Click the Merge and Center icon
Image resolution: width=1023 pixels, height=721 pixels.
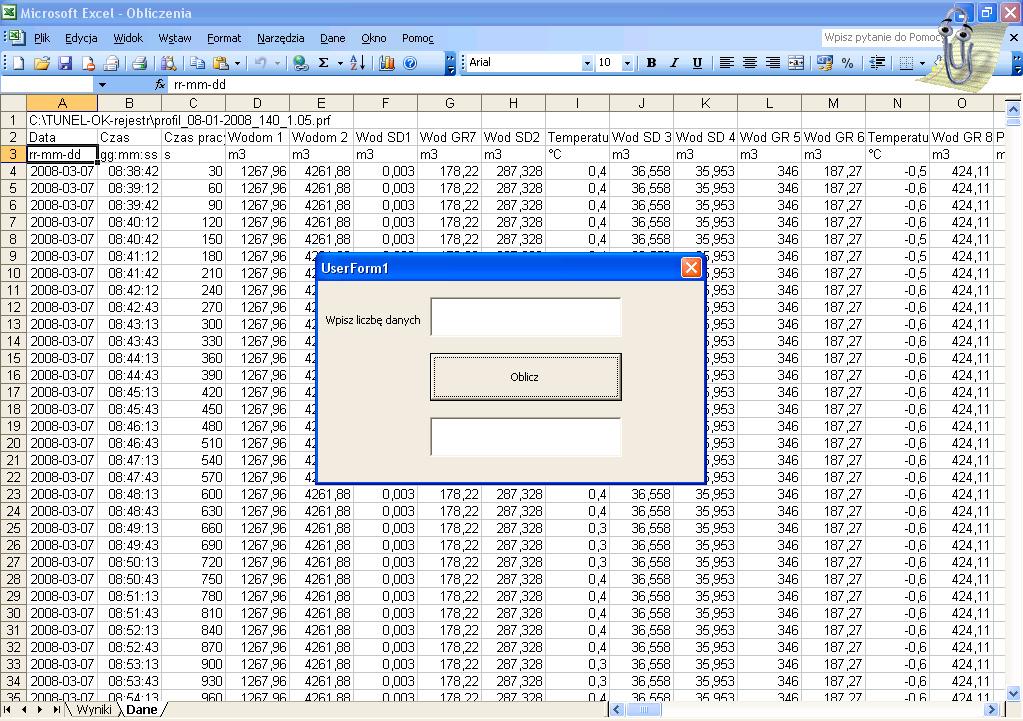point(796,63)
